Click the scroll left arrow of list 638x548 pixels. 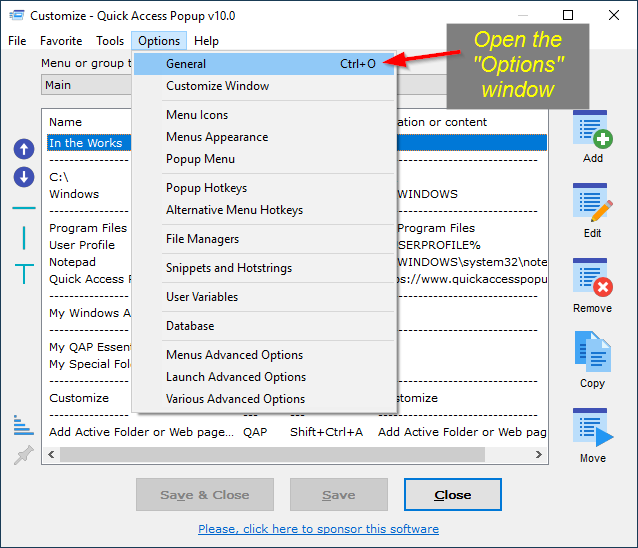pos(51,454)
